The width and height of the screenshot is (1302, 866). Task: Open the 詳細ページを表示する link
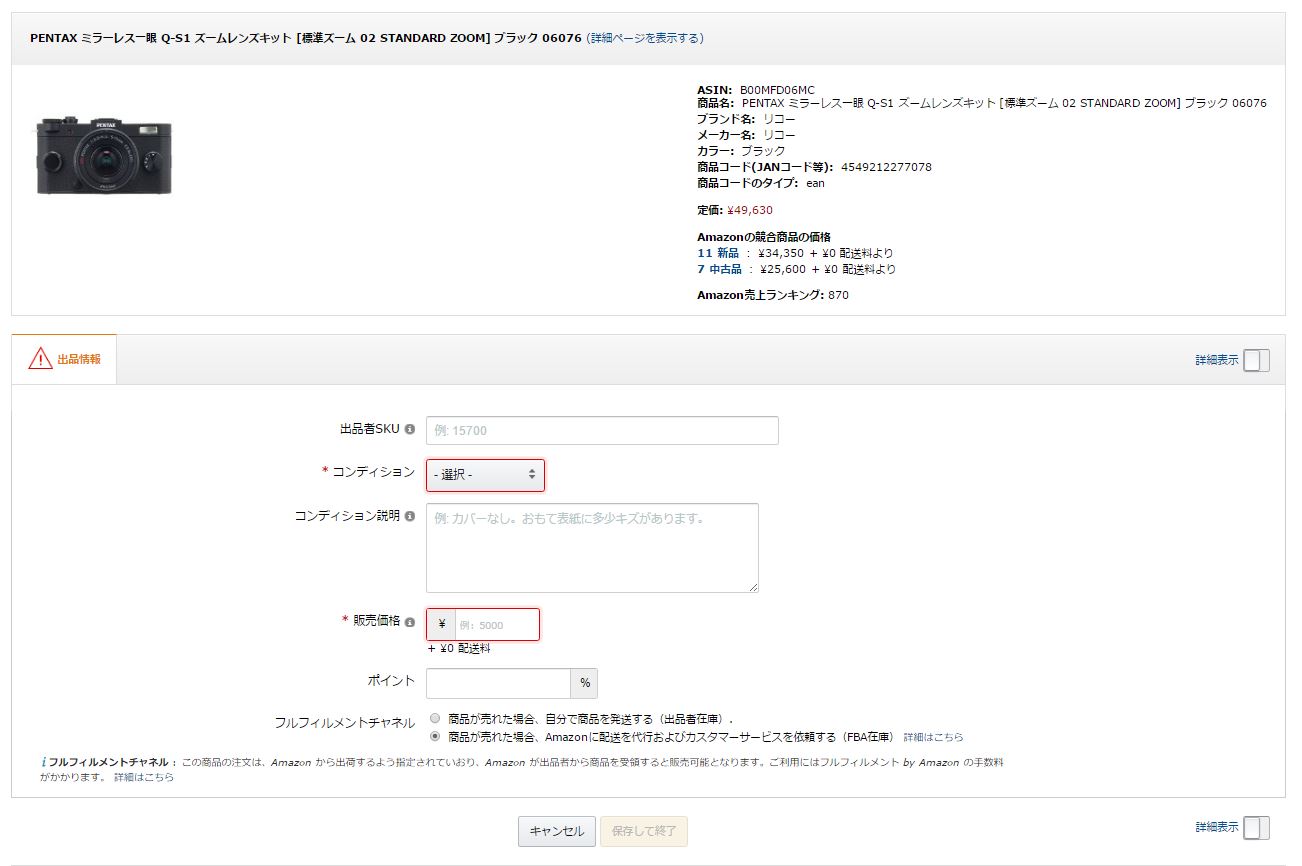coord(645,38)
